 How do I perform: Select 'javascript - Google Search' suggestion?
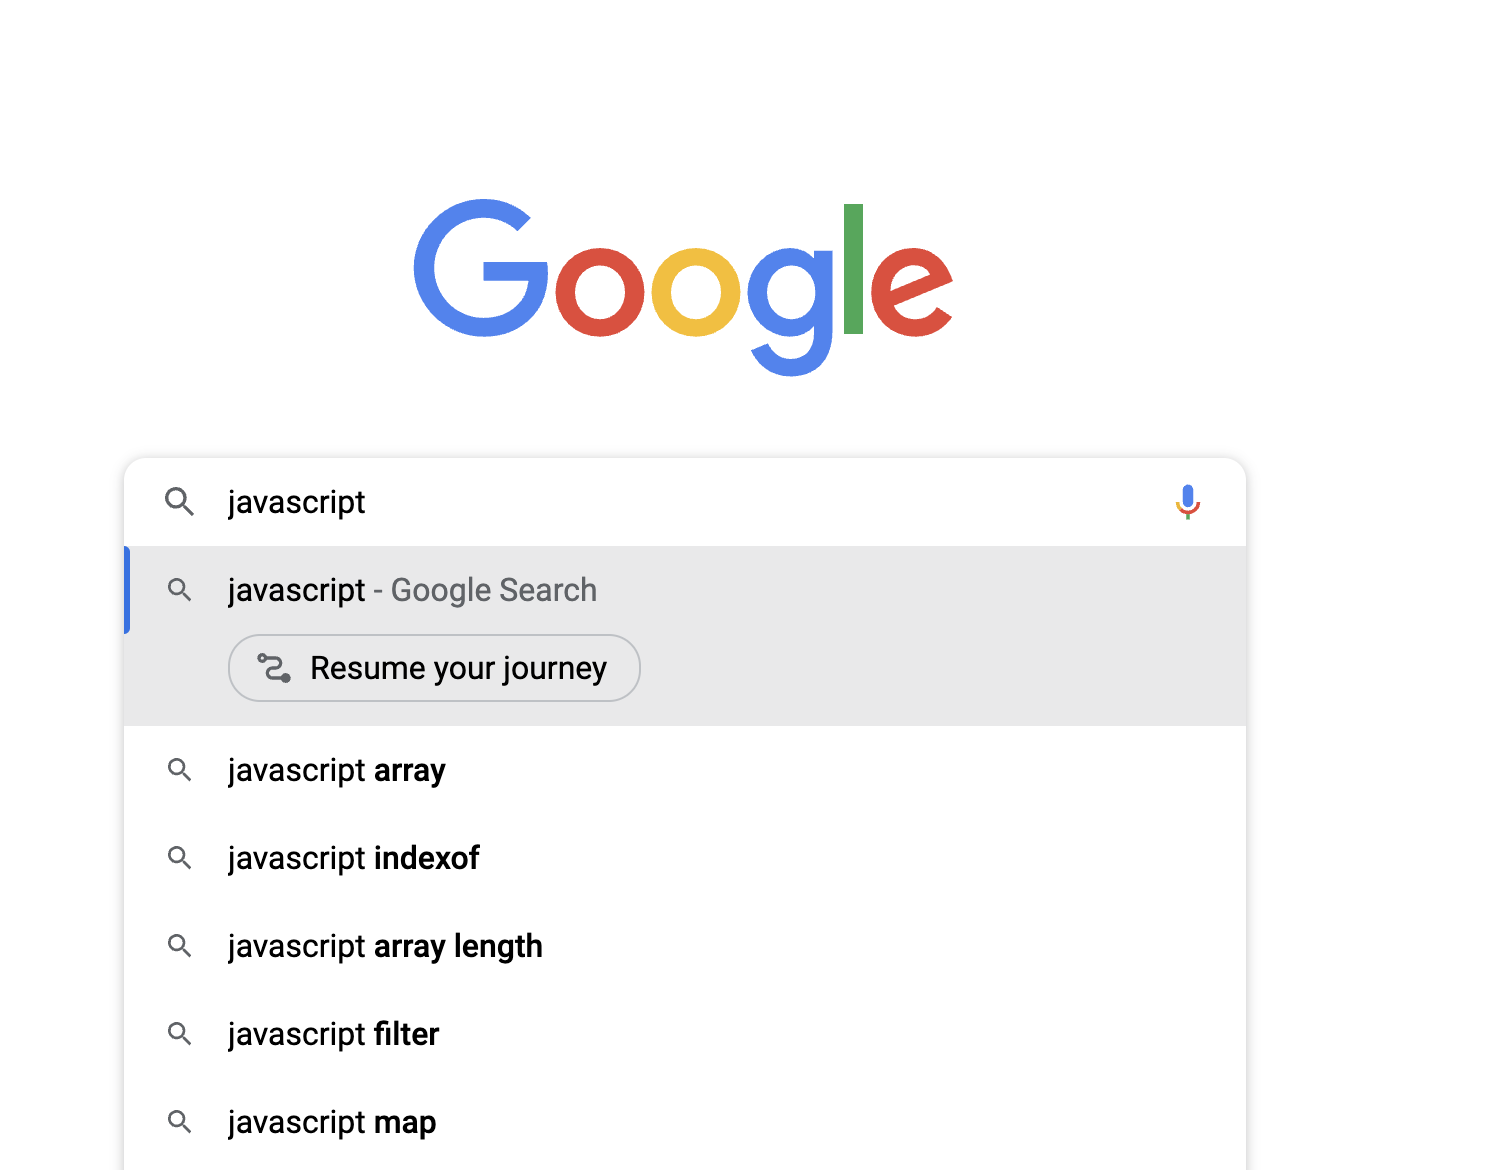(x=412, y=590)
